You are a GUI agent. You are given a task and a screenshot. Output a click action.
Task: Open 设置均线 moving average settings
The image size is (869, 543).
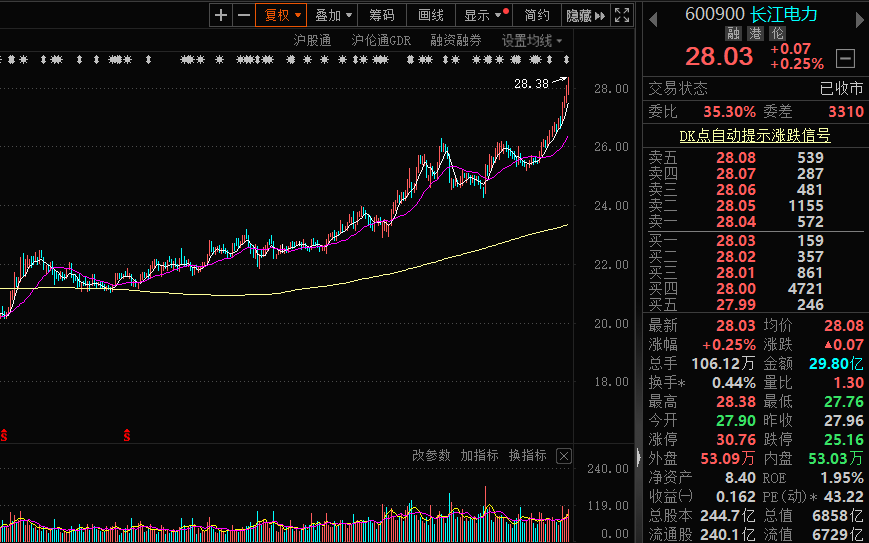[x=532, y=41]
